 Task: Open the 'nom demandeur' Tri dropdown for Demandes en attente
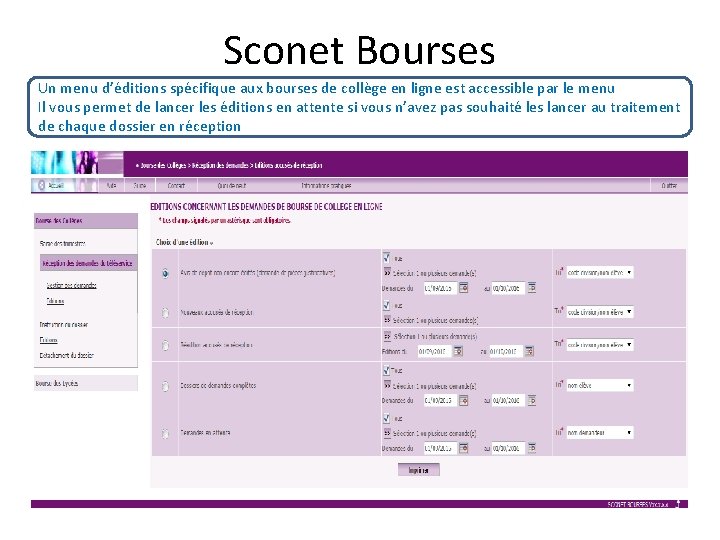pos(600,433)
